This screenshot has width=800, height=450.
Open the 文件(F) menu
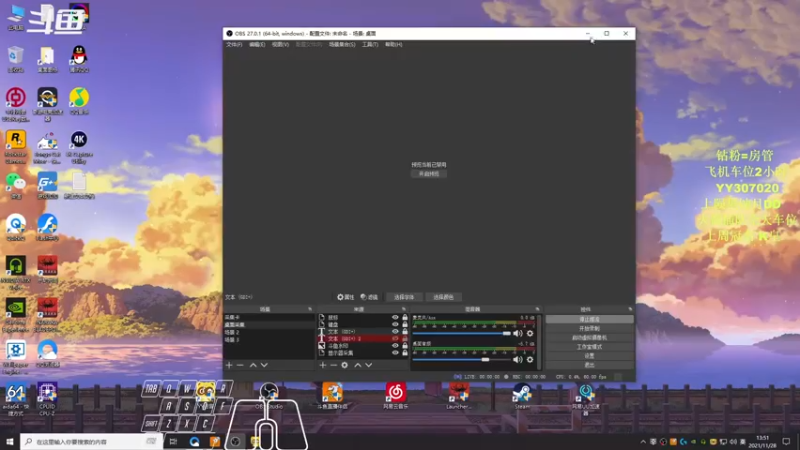point(234,44)
